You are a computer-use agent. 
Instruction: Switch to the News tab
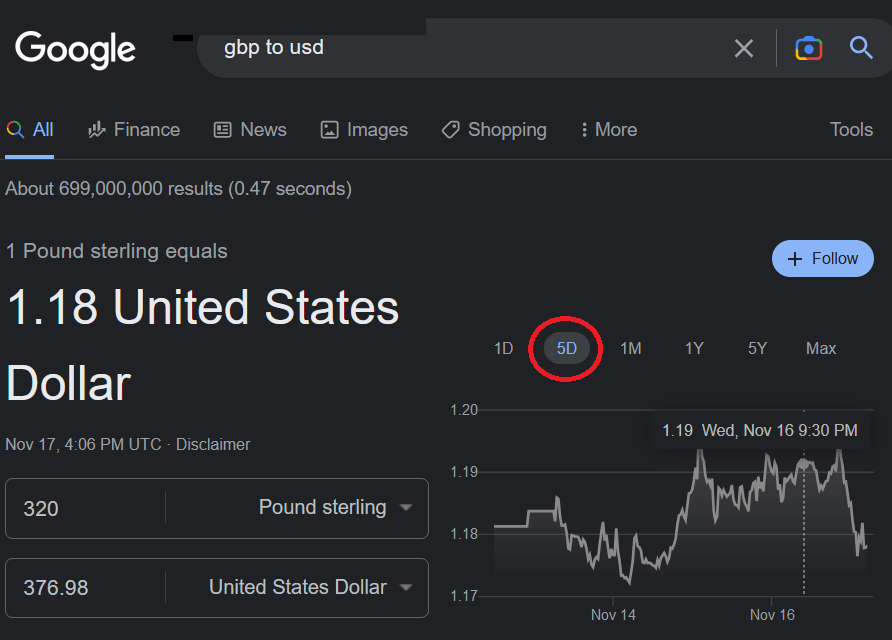pyautogui.click(x=250, y=130)
